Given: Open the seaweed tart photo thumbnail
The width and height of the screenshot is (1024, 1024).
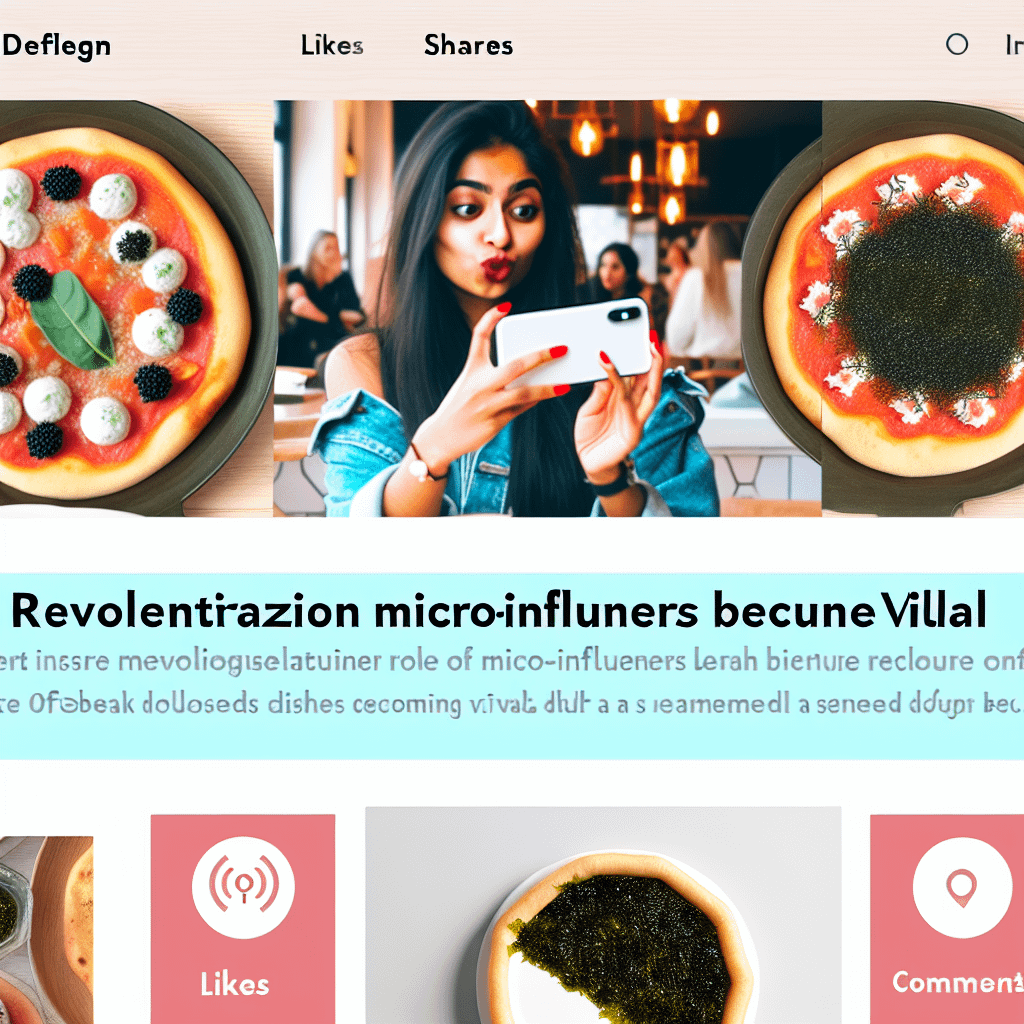Looking at the screenshot, I should pyautogui.click(x=603, y=916).
